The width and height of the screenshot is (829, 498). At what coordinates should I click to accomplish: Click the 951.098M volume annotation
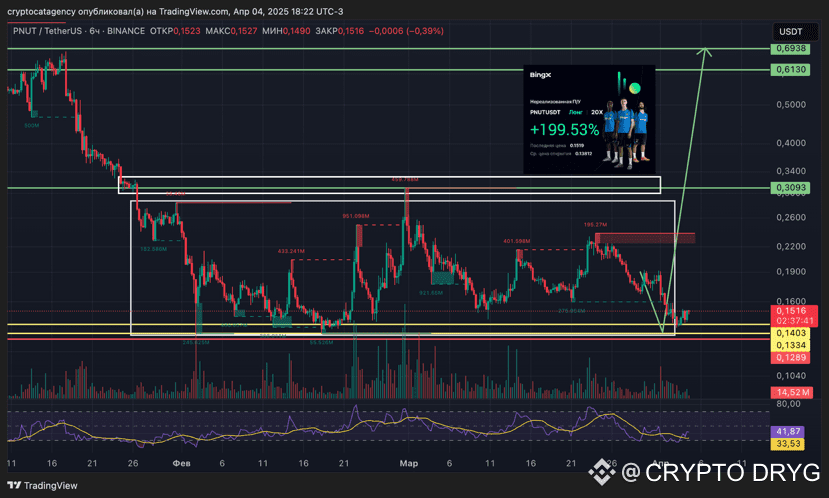pyautogui.click(x=356, y=216)
